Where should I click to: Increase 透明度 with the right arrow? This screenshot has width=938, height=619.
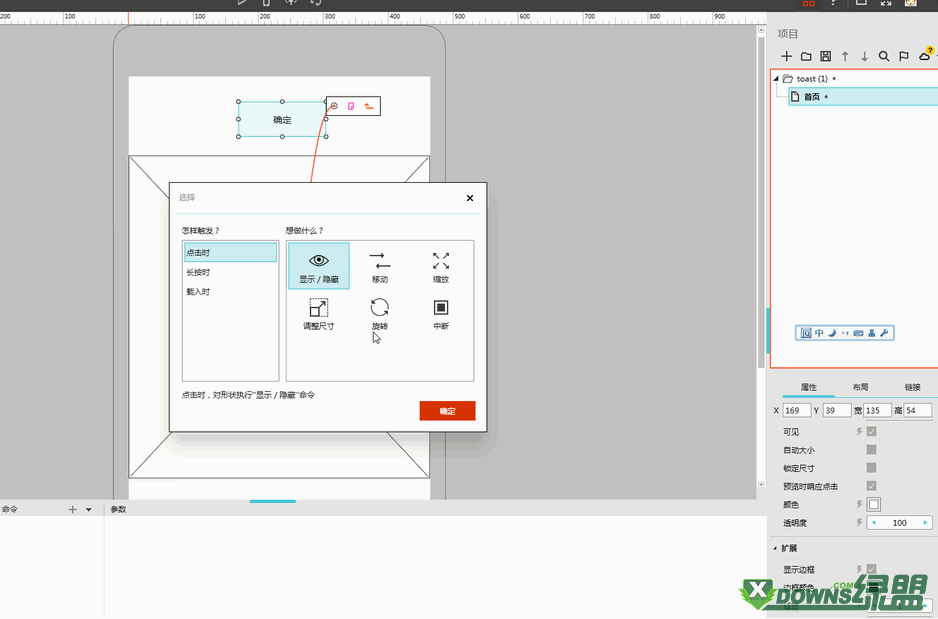pos(925,523)
